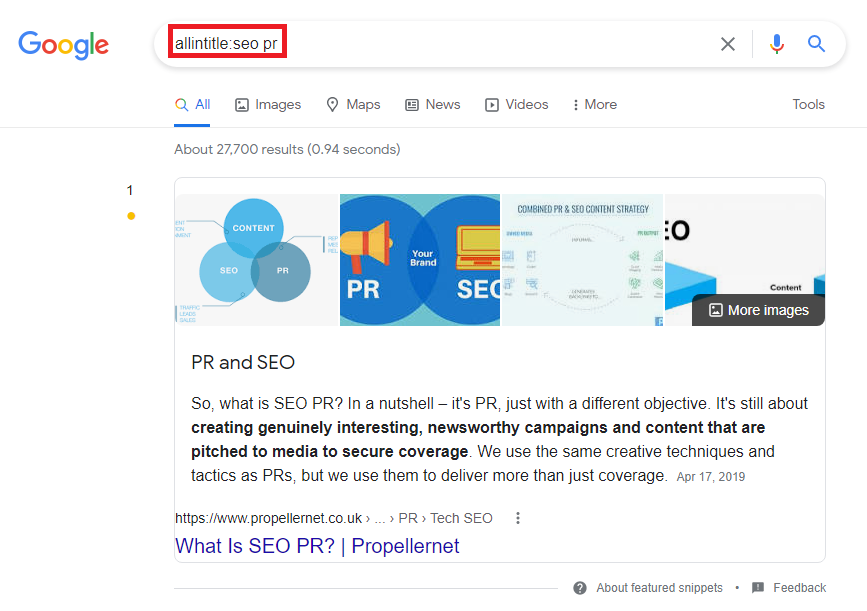This screenshot has width=867, height=611.
Task: Switch to the Images tab
Action: 268,104
